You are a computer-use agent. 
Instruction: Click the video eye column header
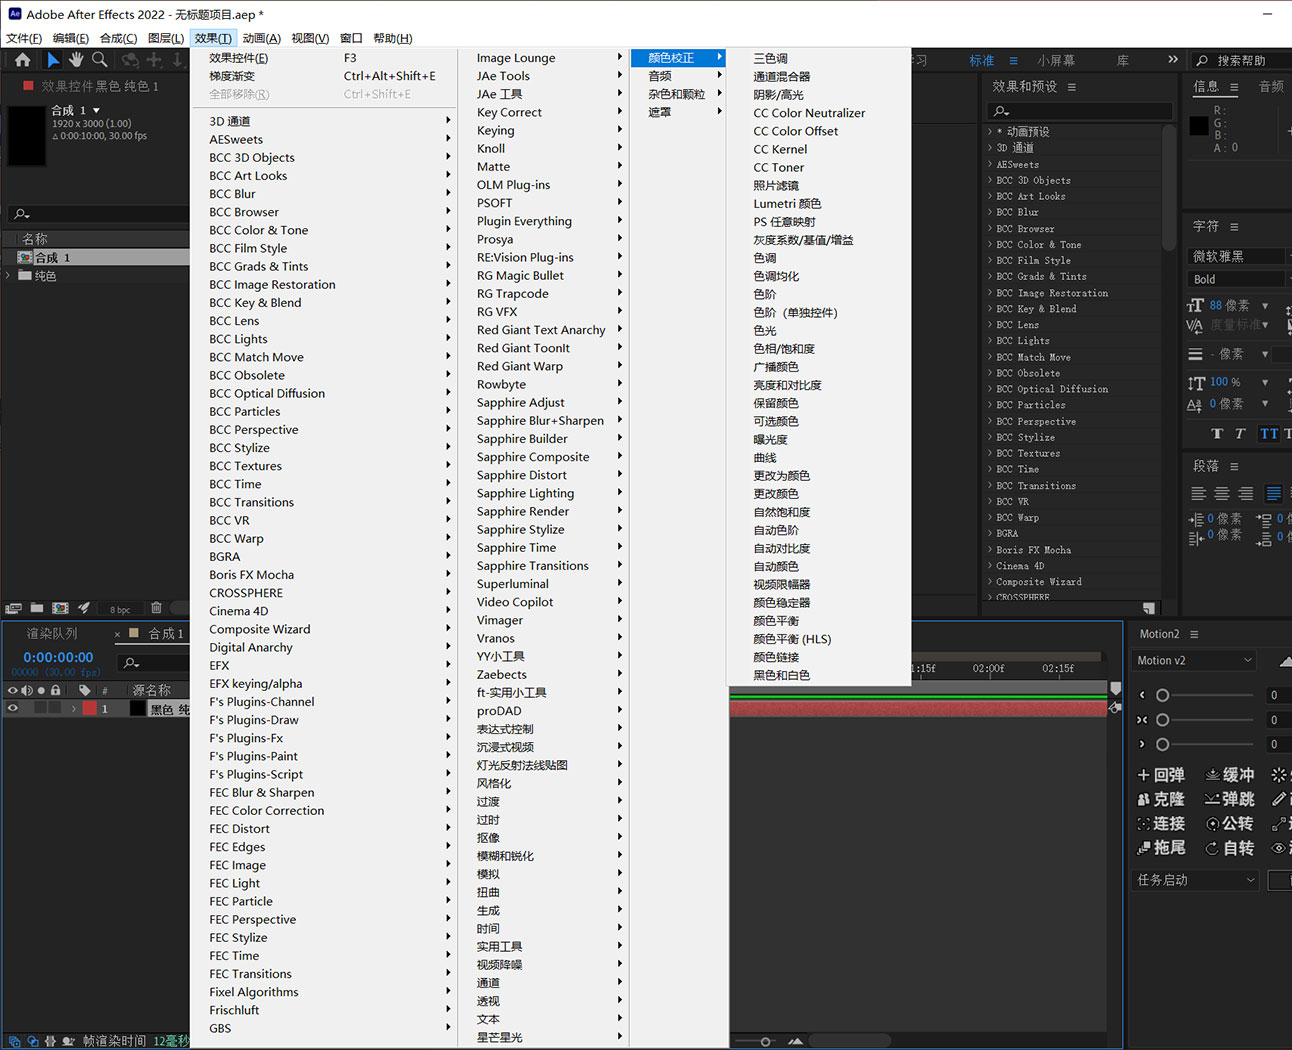(13, 690)
